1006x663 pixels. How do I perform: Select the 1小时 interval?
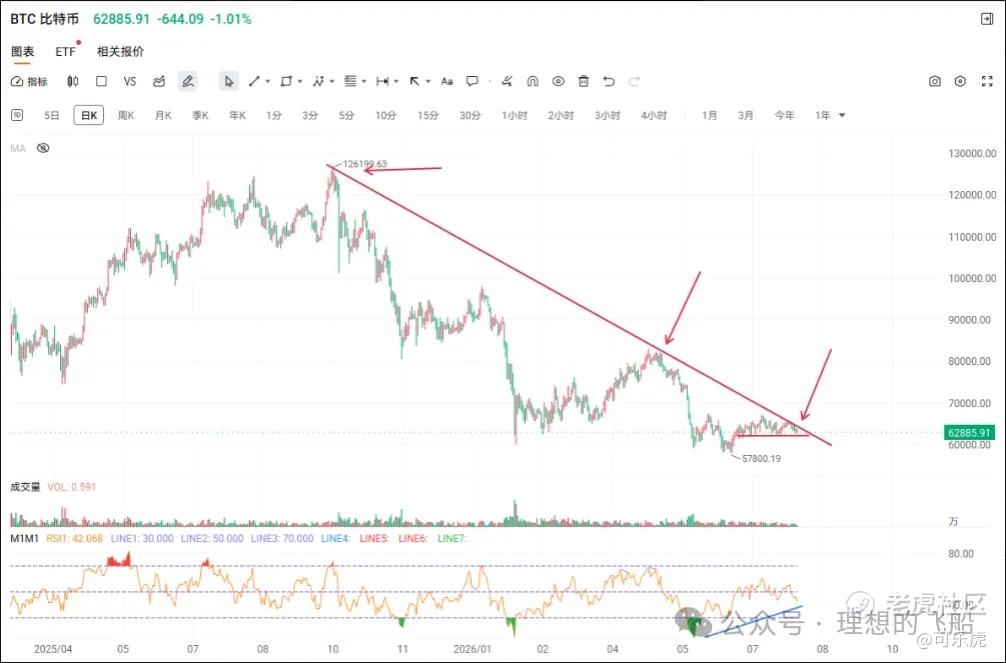click(x=515, y=116)
